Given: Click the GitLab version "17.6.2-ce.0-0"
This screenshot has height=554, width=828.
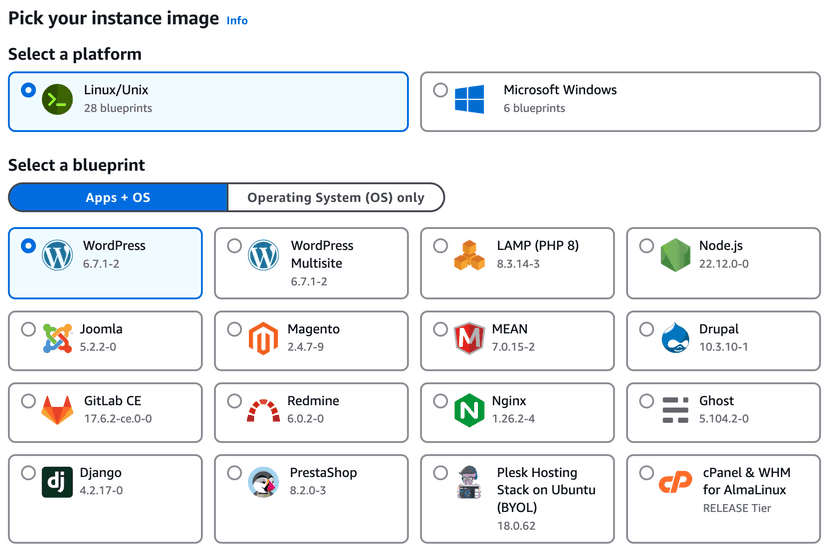Looking at the screenshot, I should click(x=118, y=419).
